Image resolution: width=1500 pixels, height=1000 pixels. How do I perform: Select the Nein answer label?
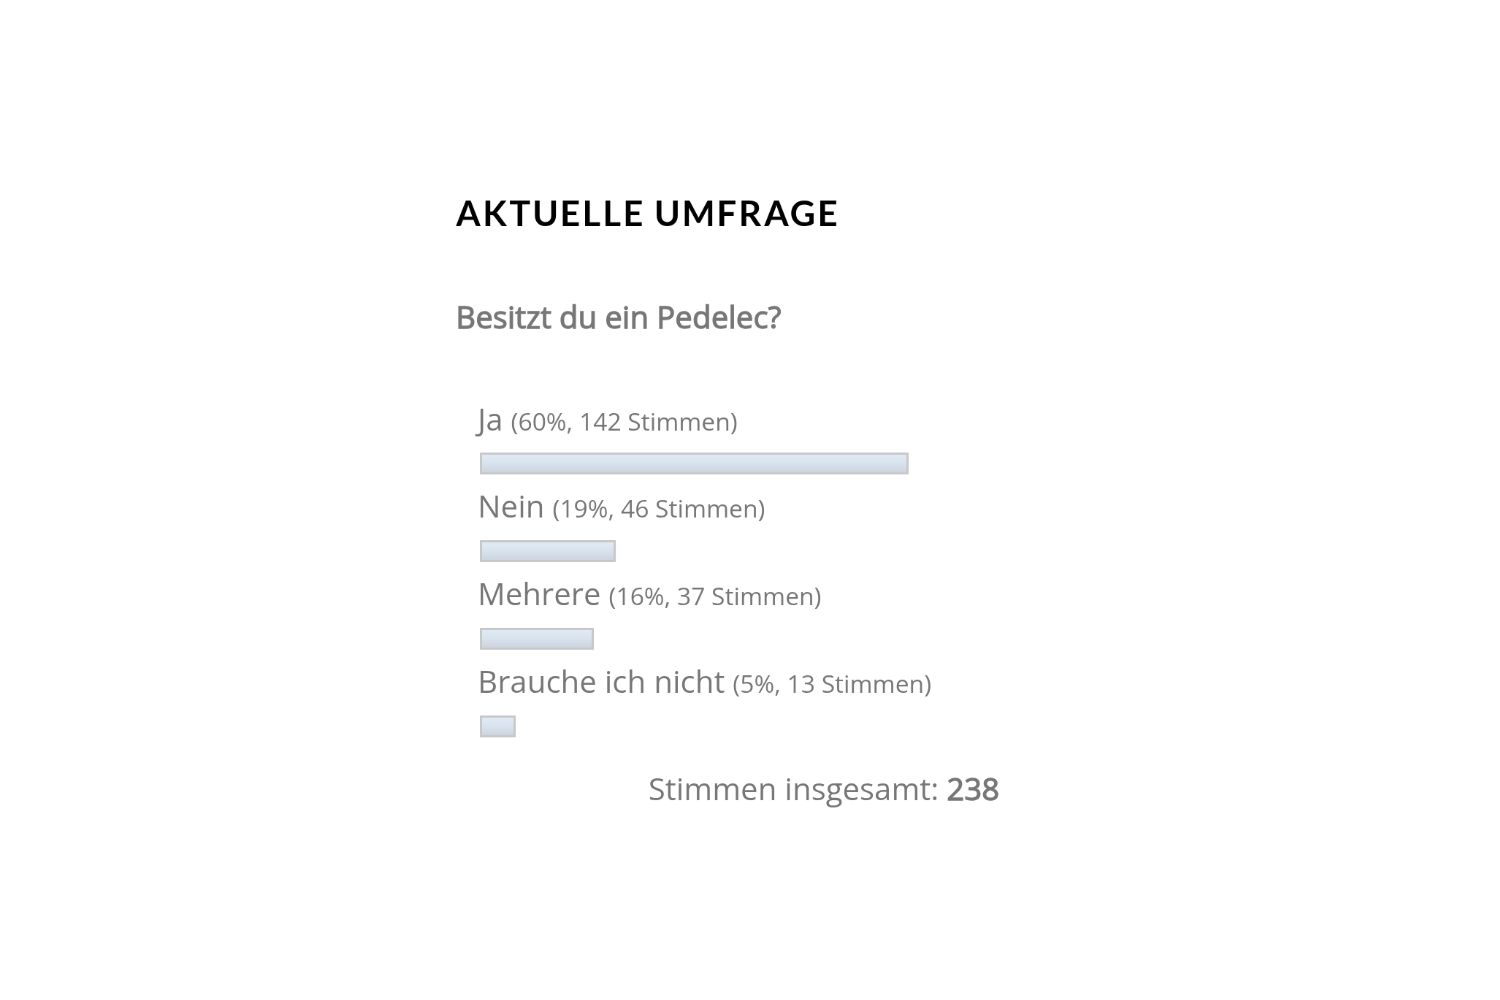tap(511, 507)
